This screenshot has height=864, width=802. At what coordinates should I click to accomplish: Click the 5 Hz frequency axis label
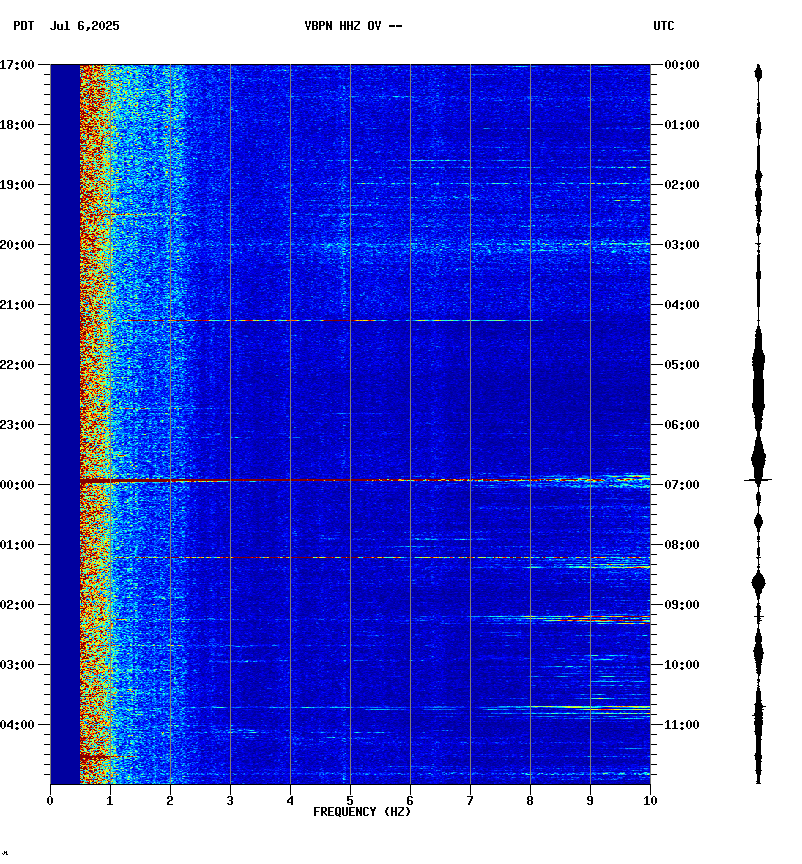(350, 800)
